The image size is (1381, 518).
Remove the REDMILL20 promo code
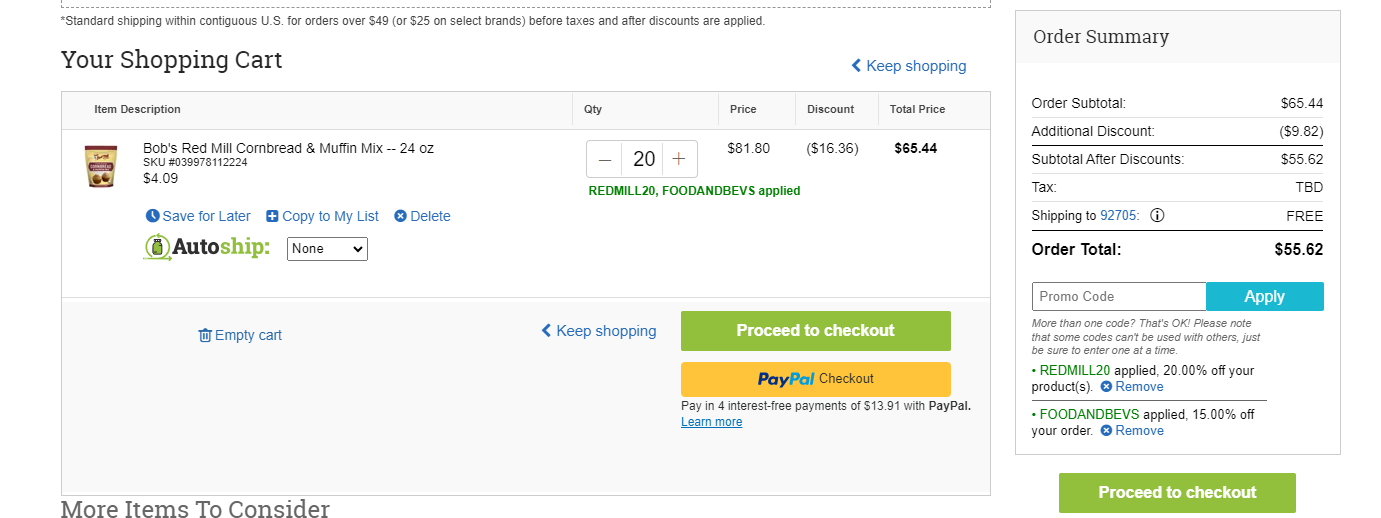click(1132, 387)
